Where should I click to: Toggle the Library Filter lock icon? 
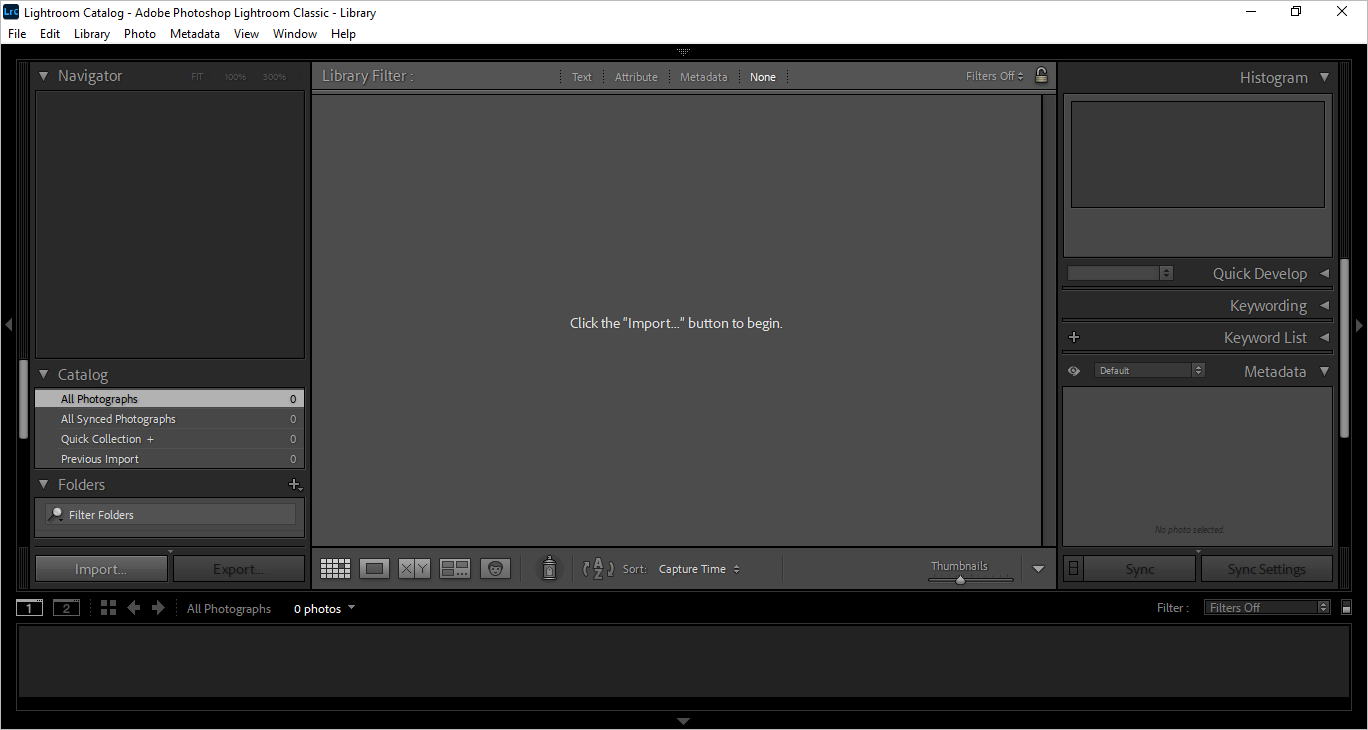[1041, 76]
